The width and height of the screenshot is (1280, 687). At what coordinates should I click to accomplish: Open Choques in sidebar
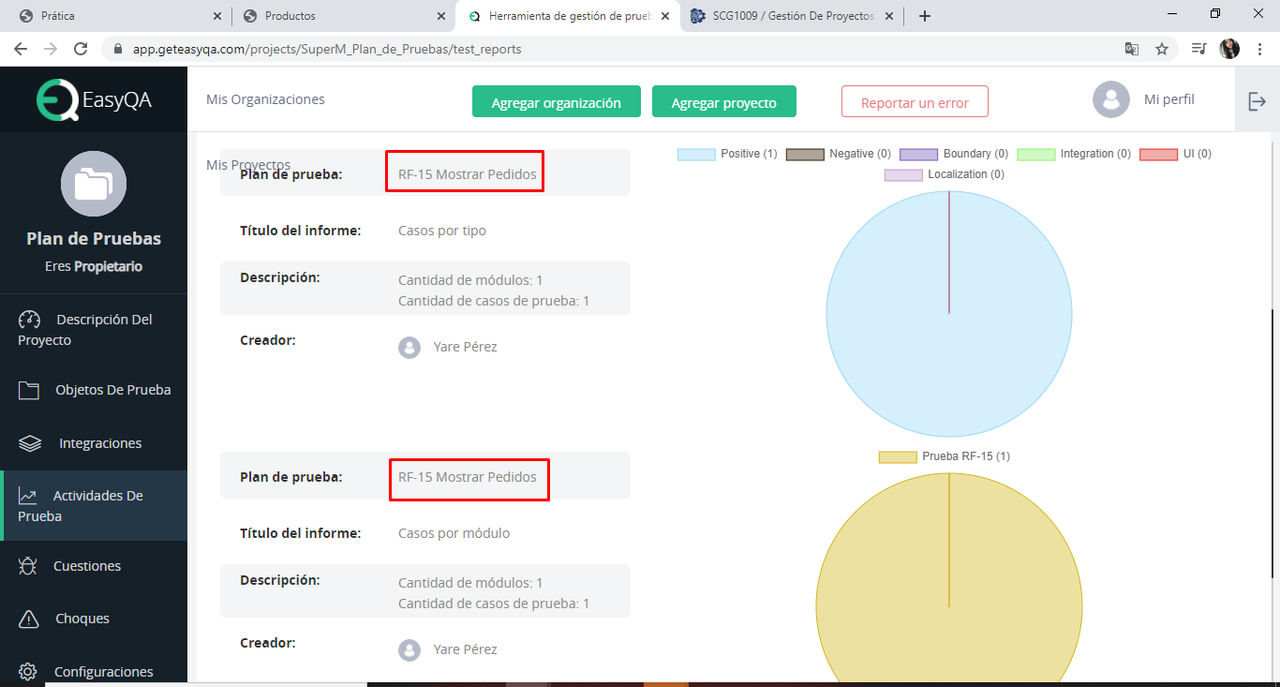pyautogui.click(x=93, y=619)
